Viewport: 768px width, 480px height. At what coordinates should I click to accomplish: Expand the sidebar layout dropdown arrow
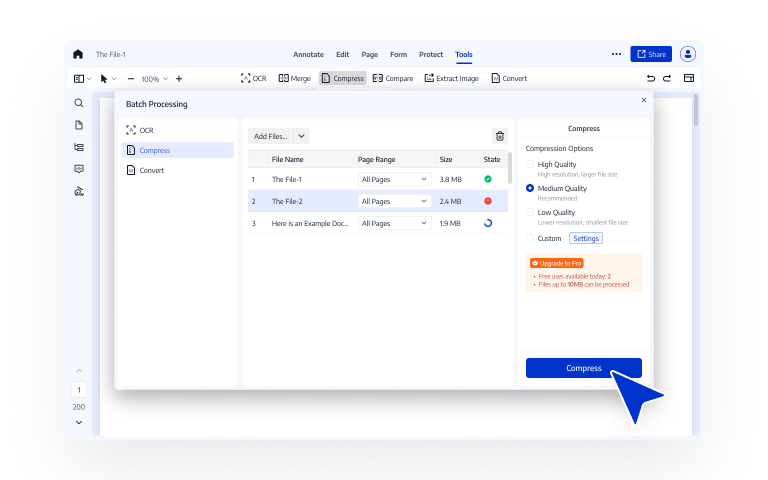click(x=89, y=79)
